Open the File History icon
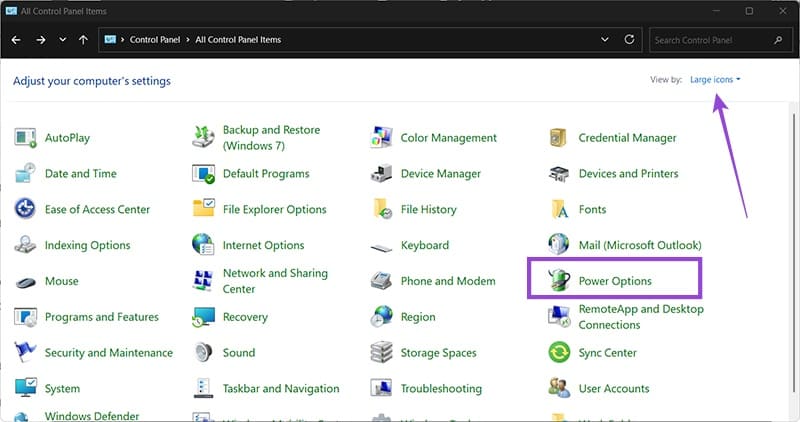 (382, 209)
